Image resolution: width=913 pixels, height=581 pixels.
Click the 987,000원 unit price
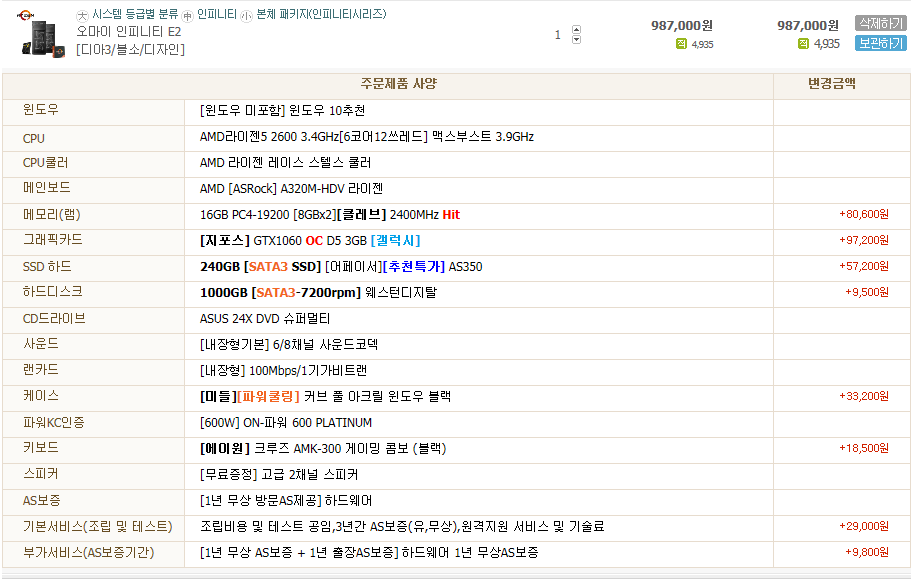click(681, 26)
